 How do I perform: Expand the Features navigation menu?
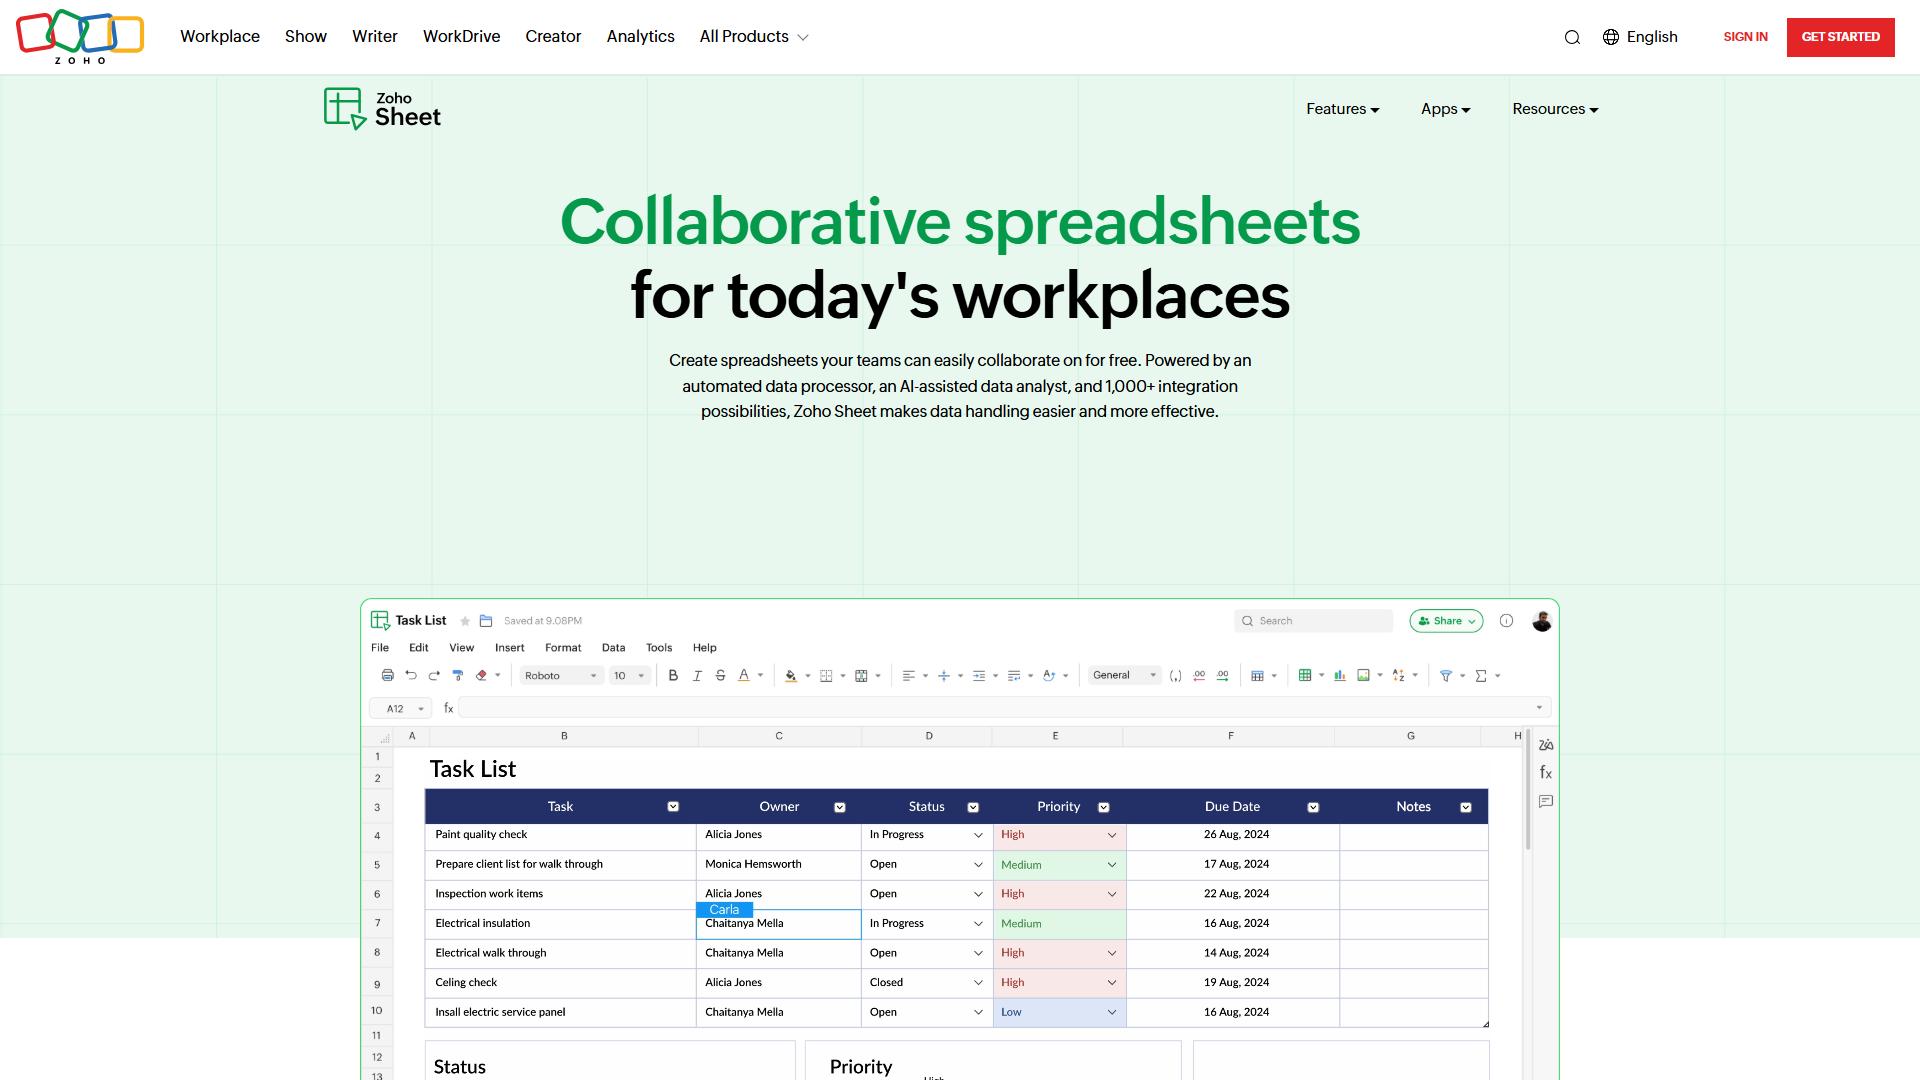tap(1343, 109)
